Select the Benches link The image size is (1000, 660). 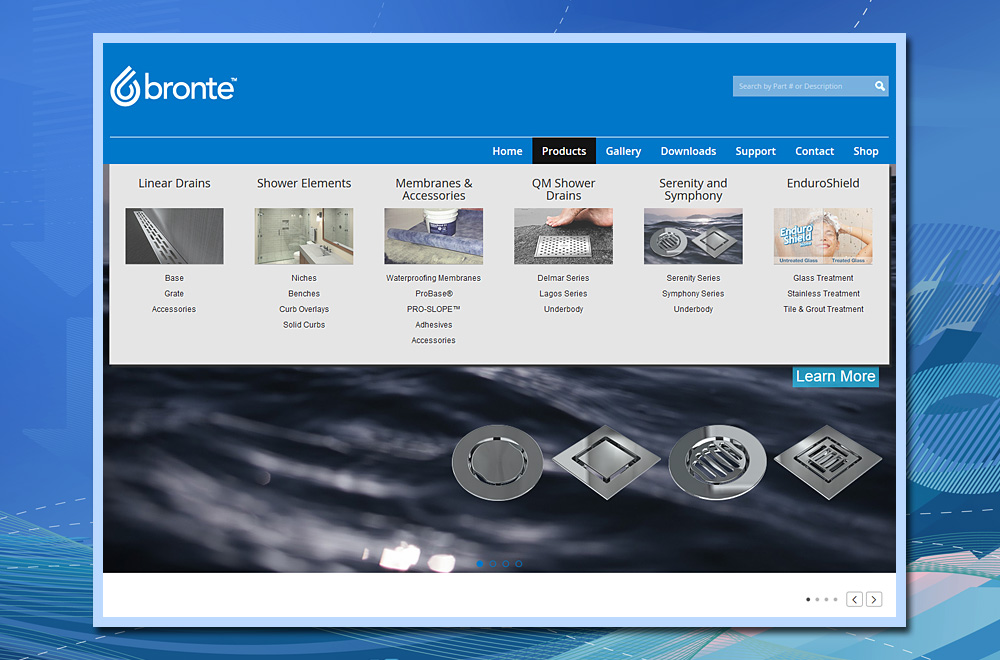[304, 293]
